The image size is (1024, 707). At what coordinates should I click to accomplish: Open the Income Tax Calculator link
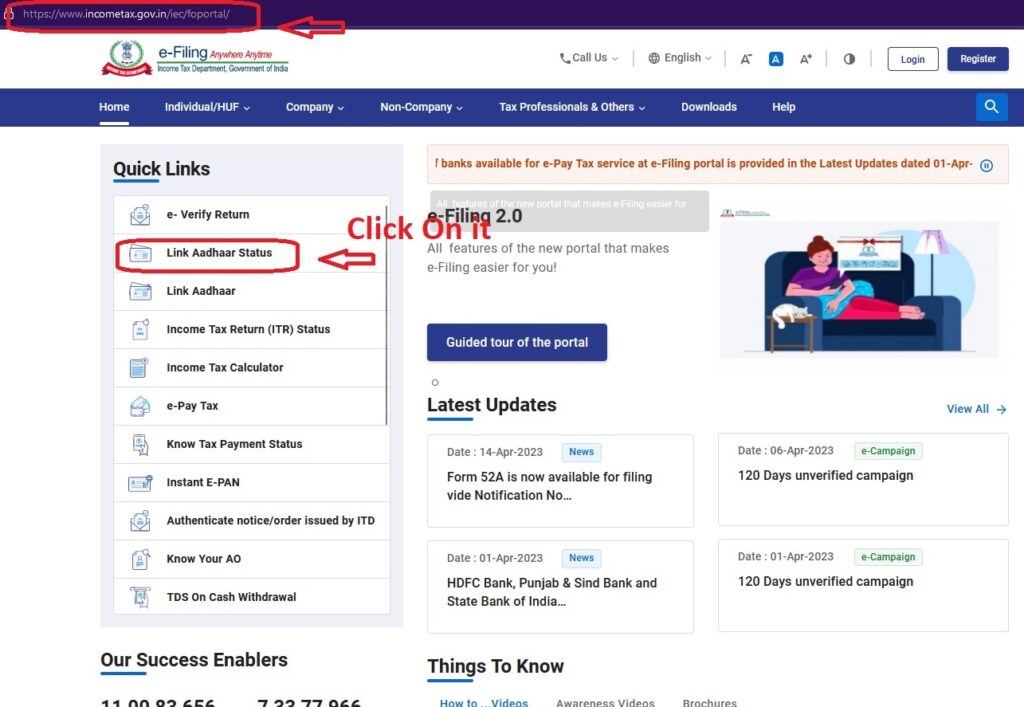tap(225, 368)
